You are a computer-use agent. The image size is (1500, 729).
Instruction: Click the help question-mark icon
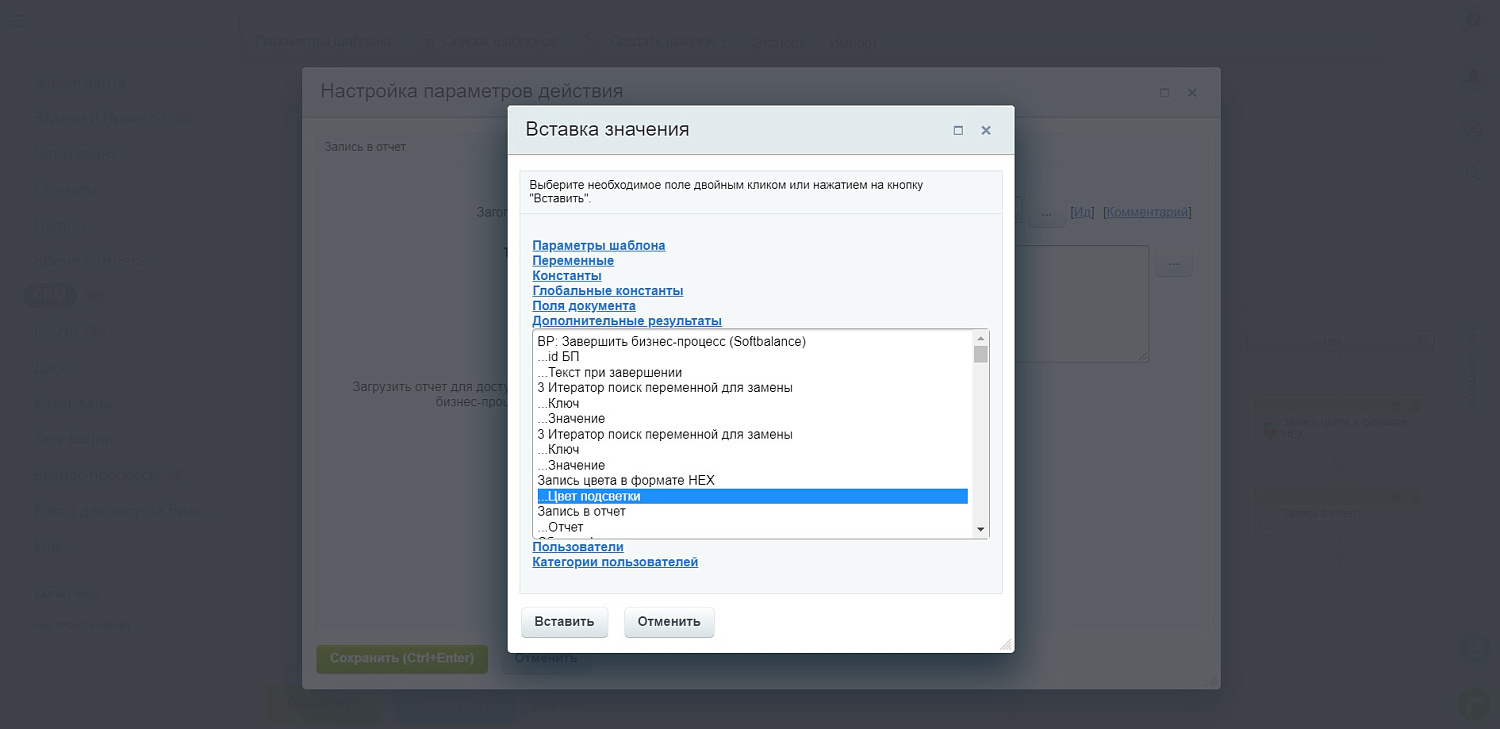coord(1474,20)
